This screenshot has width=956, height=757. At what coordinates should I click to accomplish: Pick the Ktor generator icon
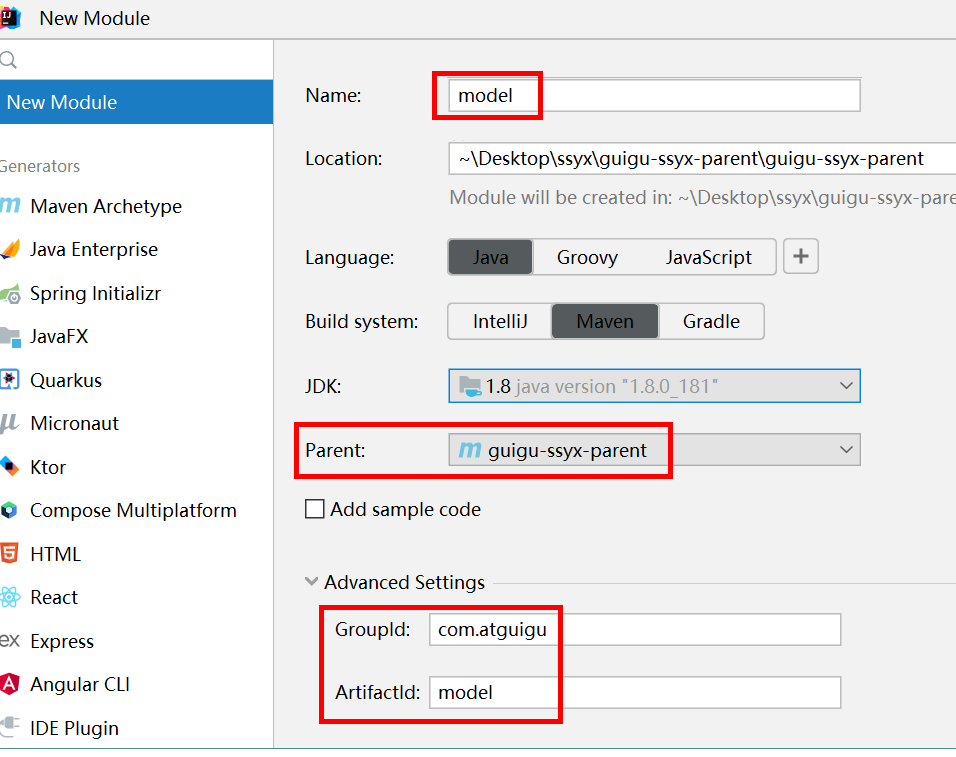pos(10,467)
